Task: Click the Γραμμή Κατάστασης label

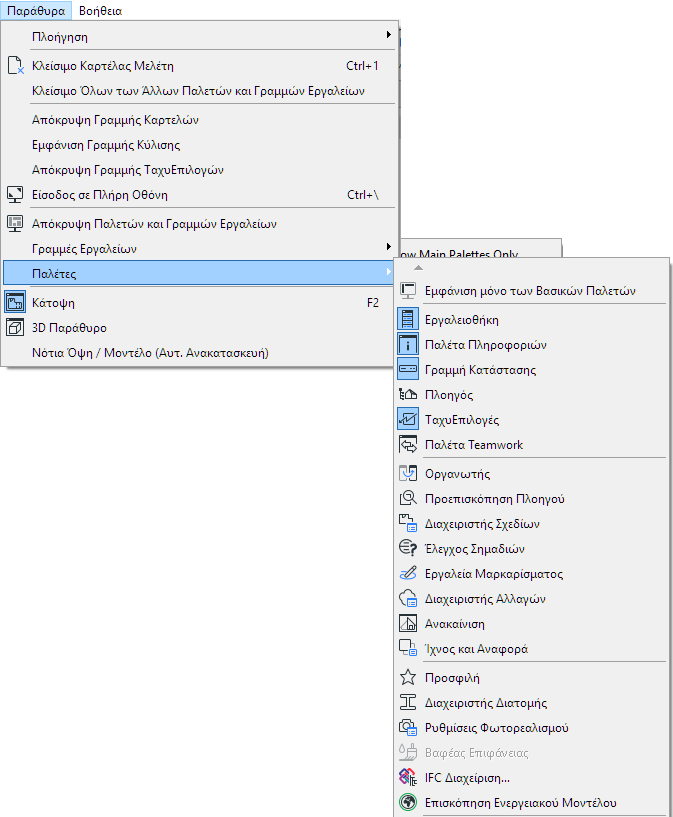Action: 480,370
